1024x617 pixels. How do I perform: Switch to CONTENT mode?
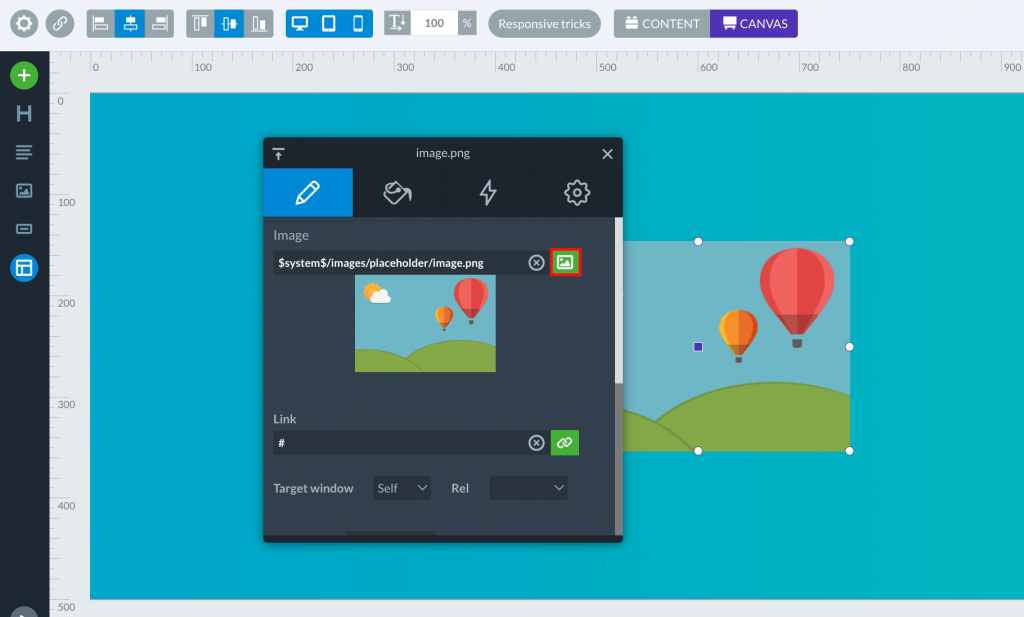click(x=662, y=24)
